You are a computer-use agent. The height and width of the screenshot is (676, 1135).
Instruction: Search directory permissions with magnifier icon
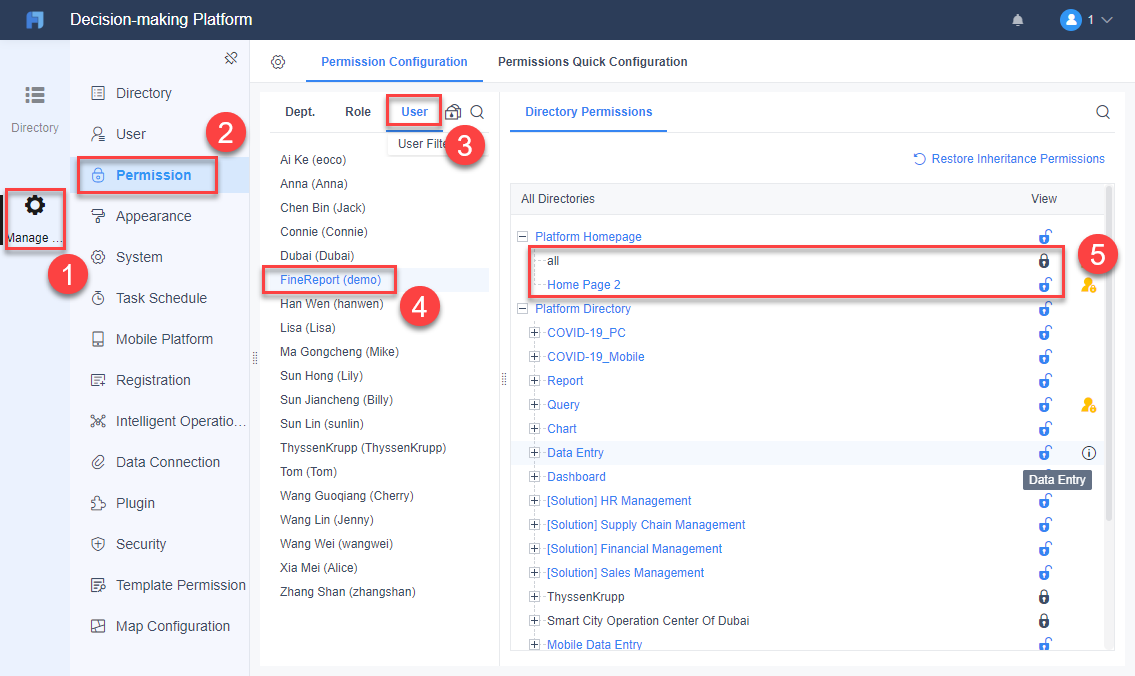[1102, 112]
